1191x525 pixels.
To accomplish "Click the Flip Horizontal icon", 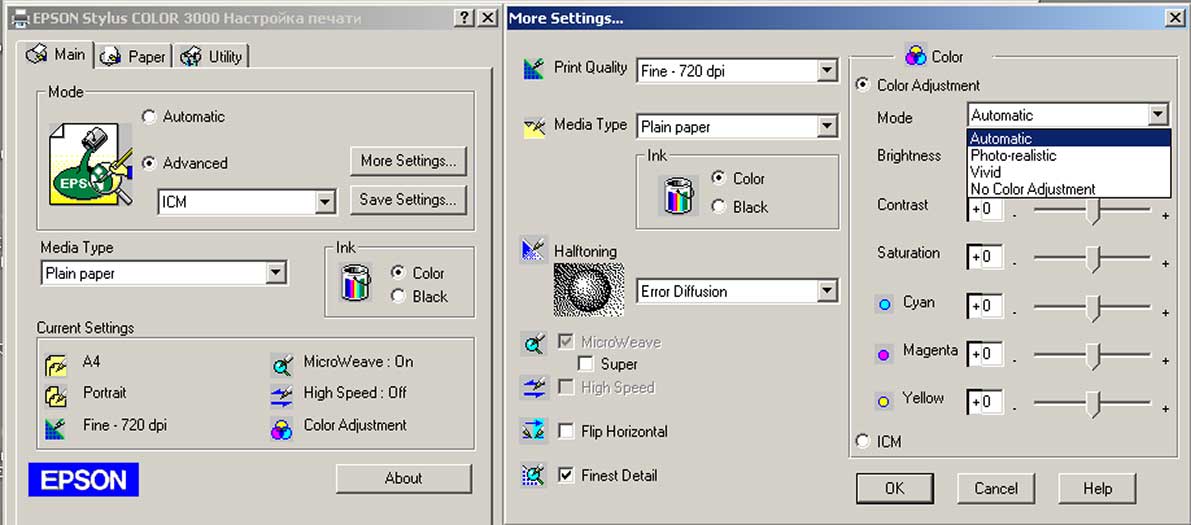I will tap(534, 431).
